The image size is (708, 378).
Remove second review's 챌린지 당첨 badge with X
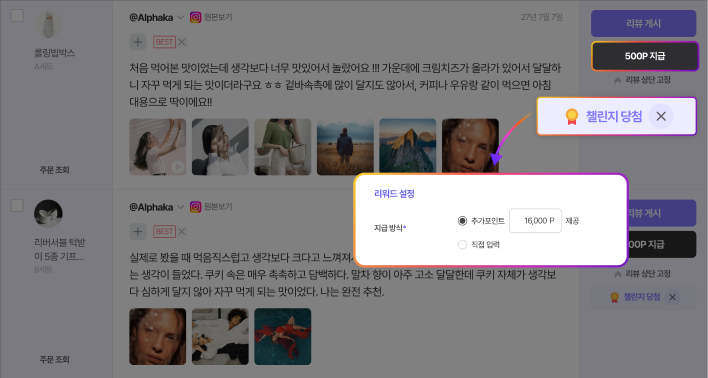pos(672,297)
